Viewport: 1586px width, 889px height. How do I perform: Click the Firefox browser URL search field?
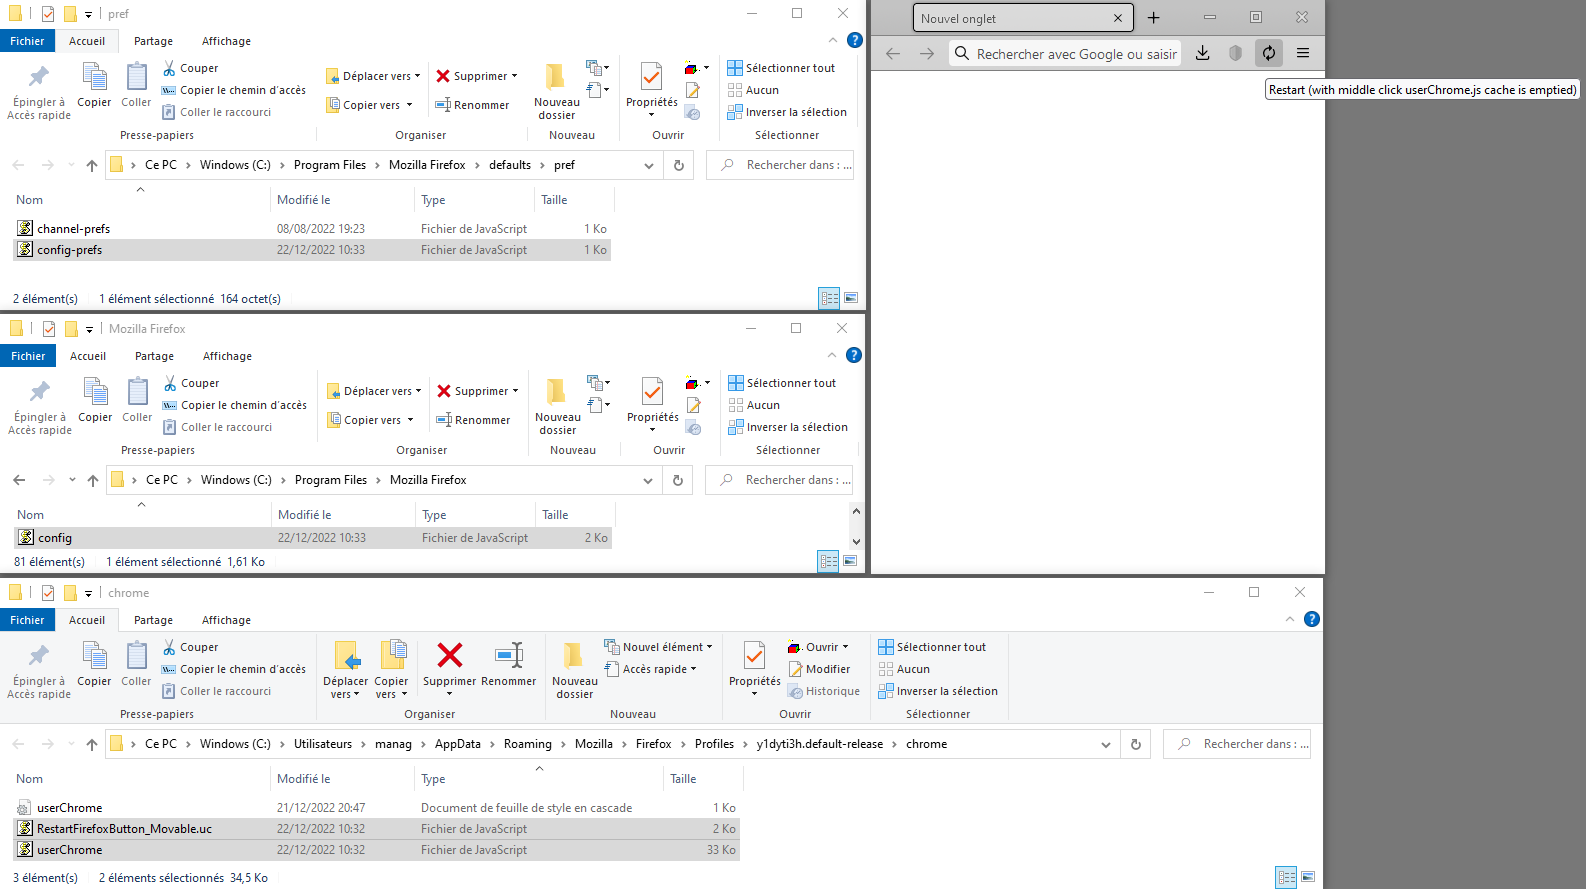click(x=1064, y=54)
